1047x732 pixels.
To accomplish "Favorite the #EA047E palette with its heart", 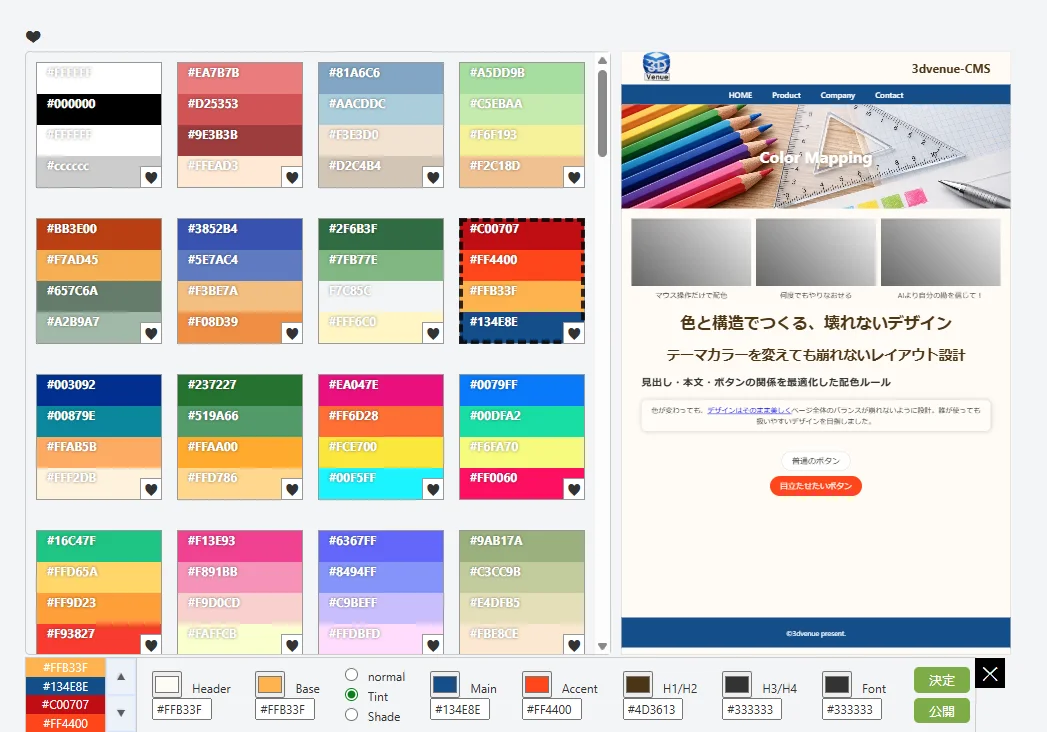I will point(433,490).
